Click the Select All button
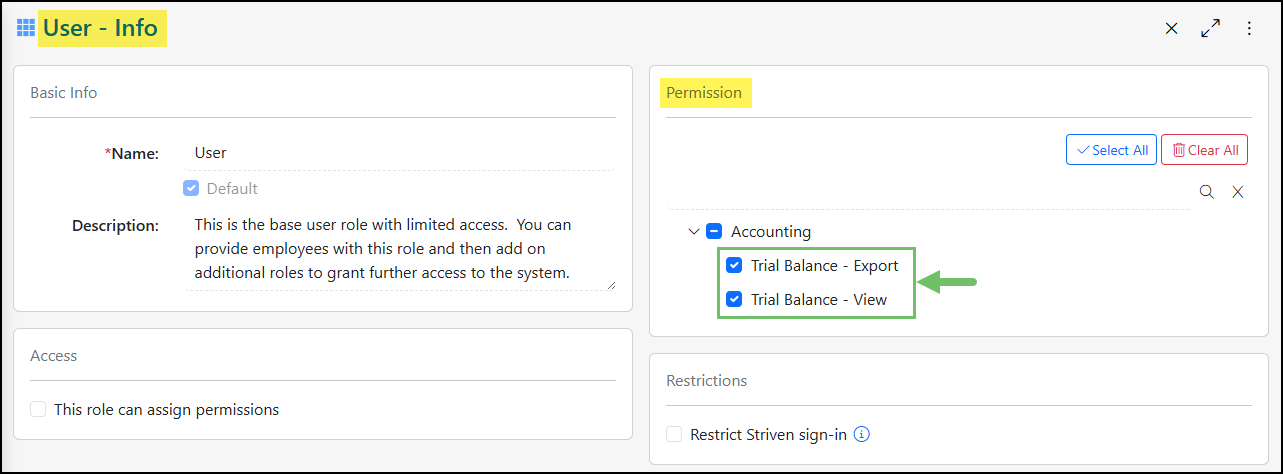Viewport: 1283px width, 474px height. 1111,150
